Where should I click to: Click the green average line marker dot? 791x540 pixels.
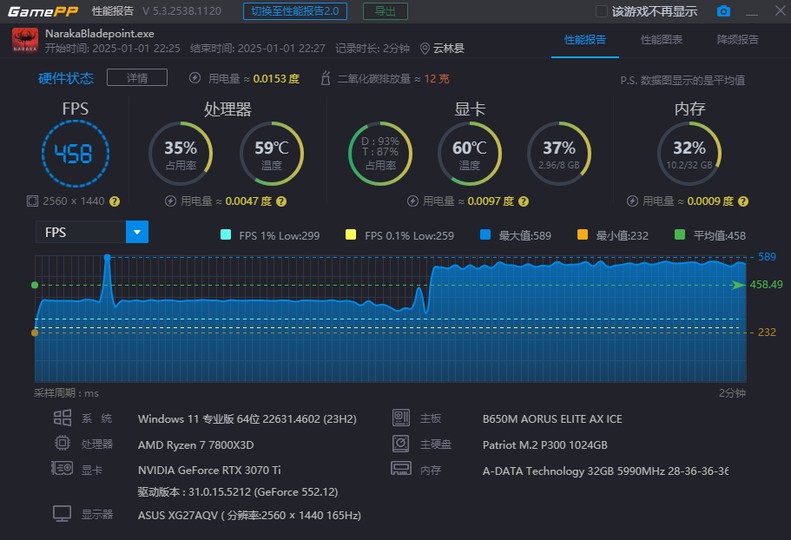[x=34, y=285]
